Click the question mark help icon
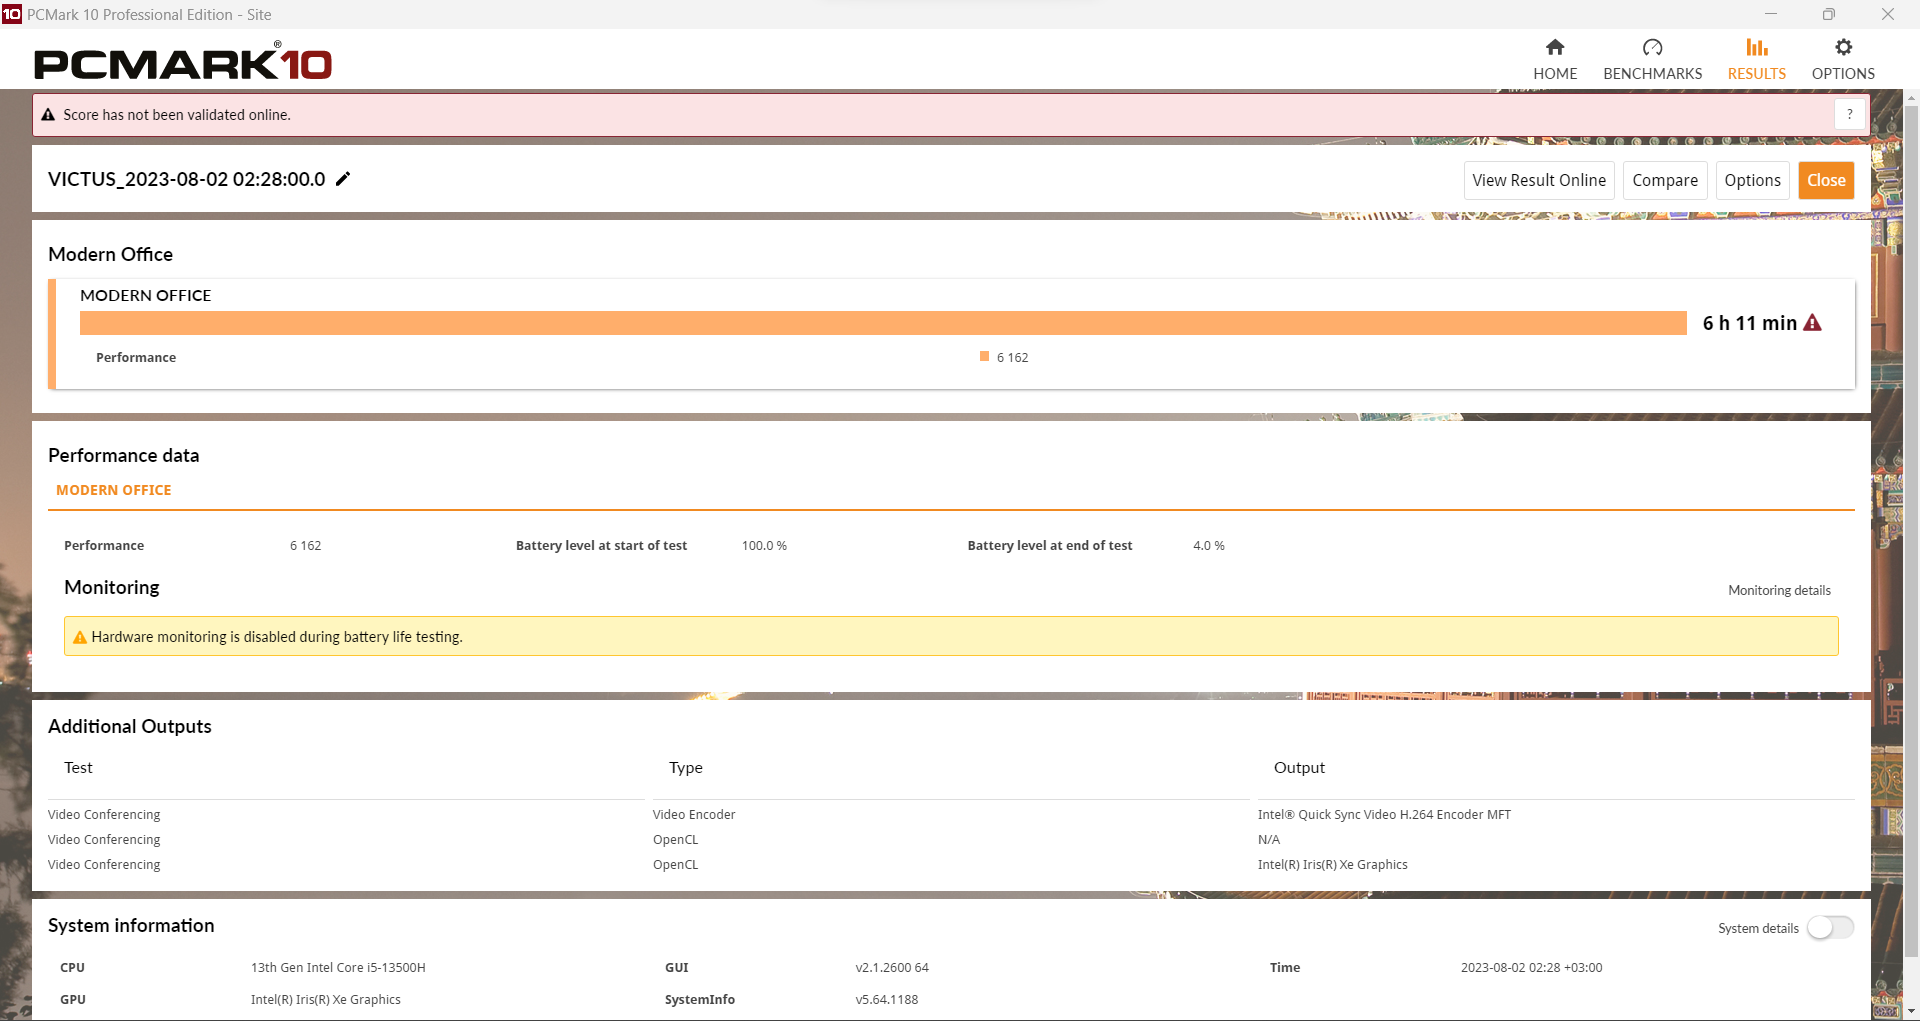This screenshot has width=1920, height=1021. tap(1849, 115)
